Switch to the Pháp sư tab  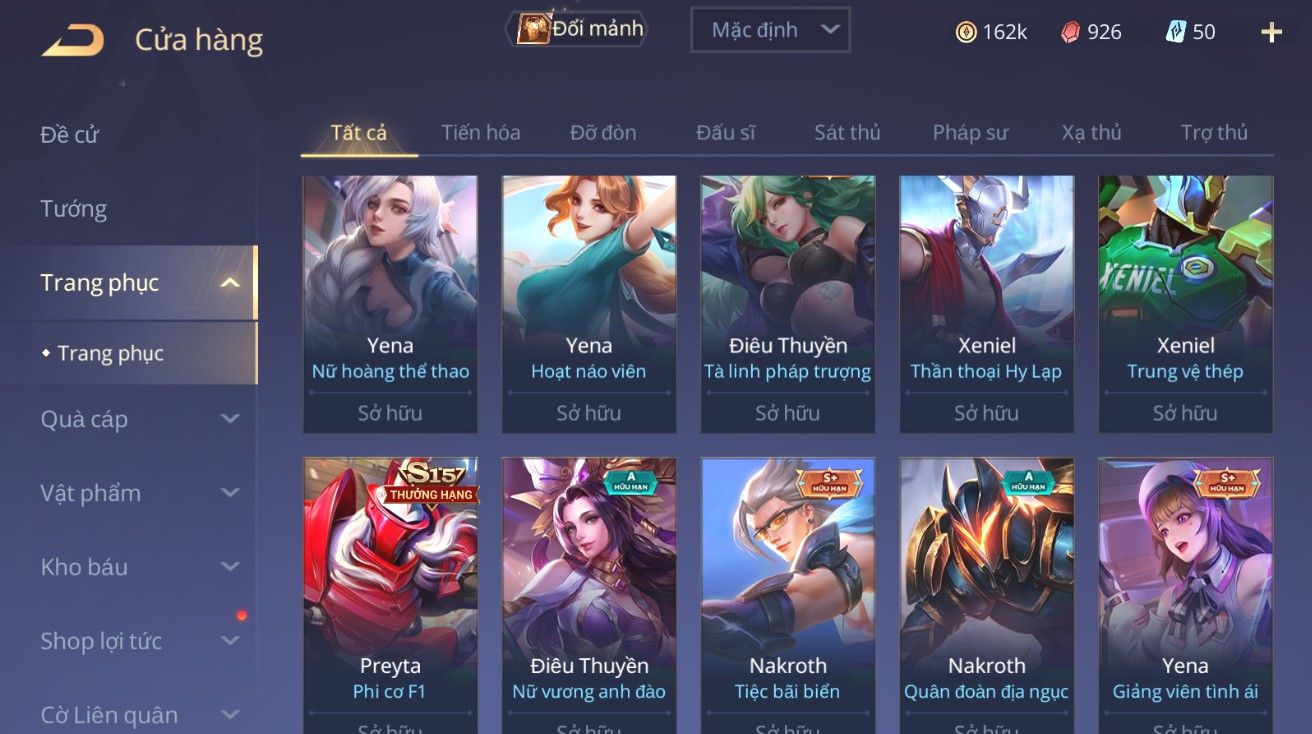coord(970,132)
